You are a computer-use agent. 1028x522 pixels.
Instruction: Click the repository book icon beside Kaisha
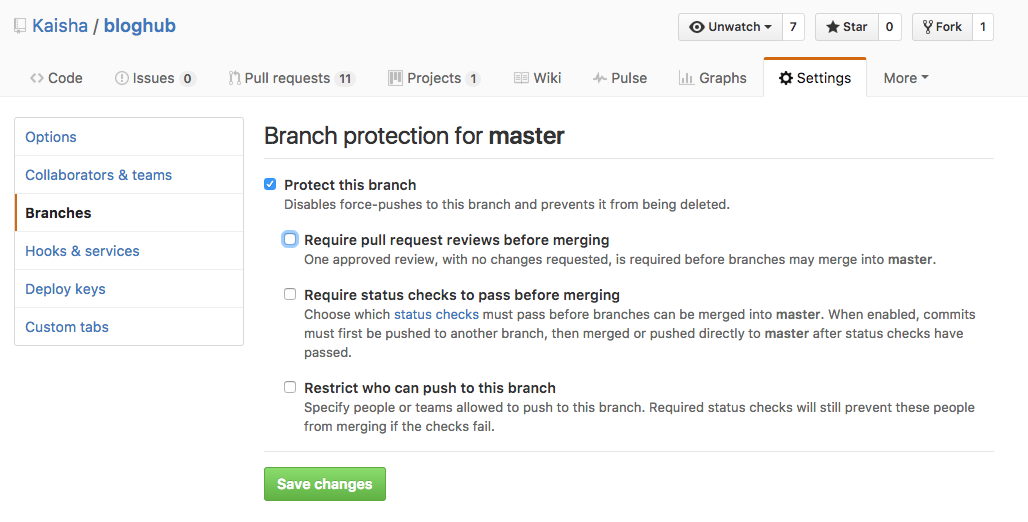click(20, 27)
